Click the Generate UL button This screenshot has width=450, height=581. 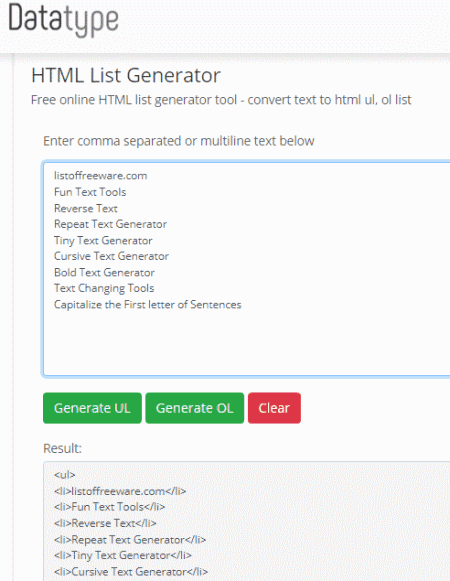tap(92, 408)
